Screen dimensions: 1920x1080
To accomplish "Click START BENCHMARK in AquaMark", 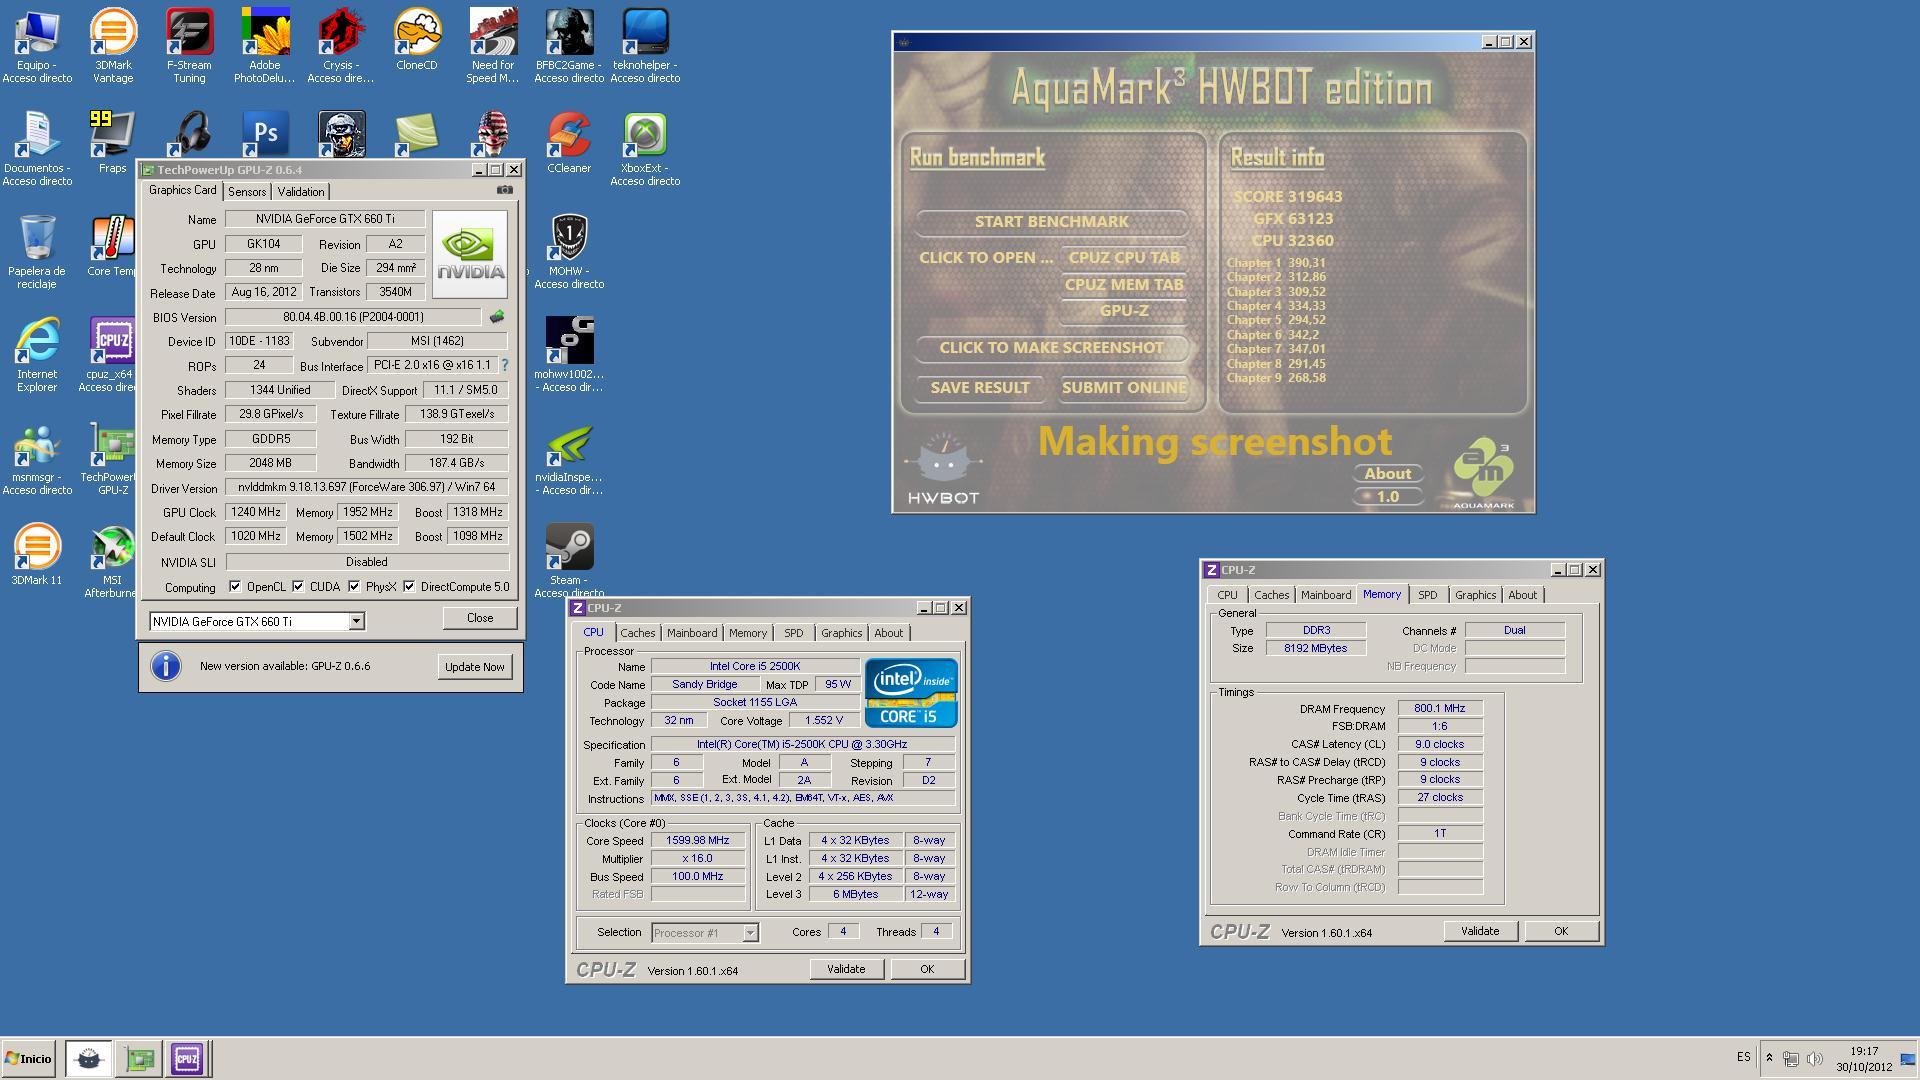I will point(1051,222).
